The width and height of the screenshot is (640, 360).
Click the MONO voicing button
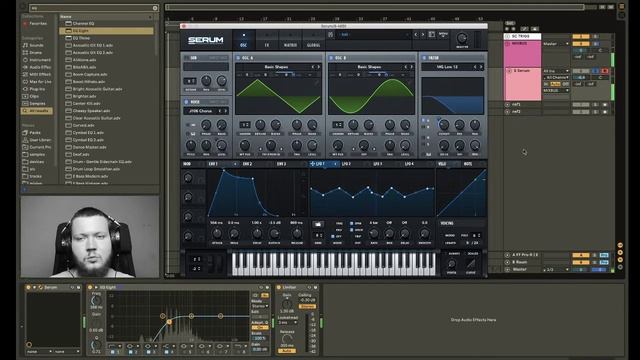[450, 236]
